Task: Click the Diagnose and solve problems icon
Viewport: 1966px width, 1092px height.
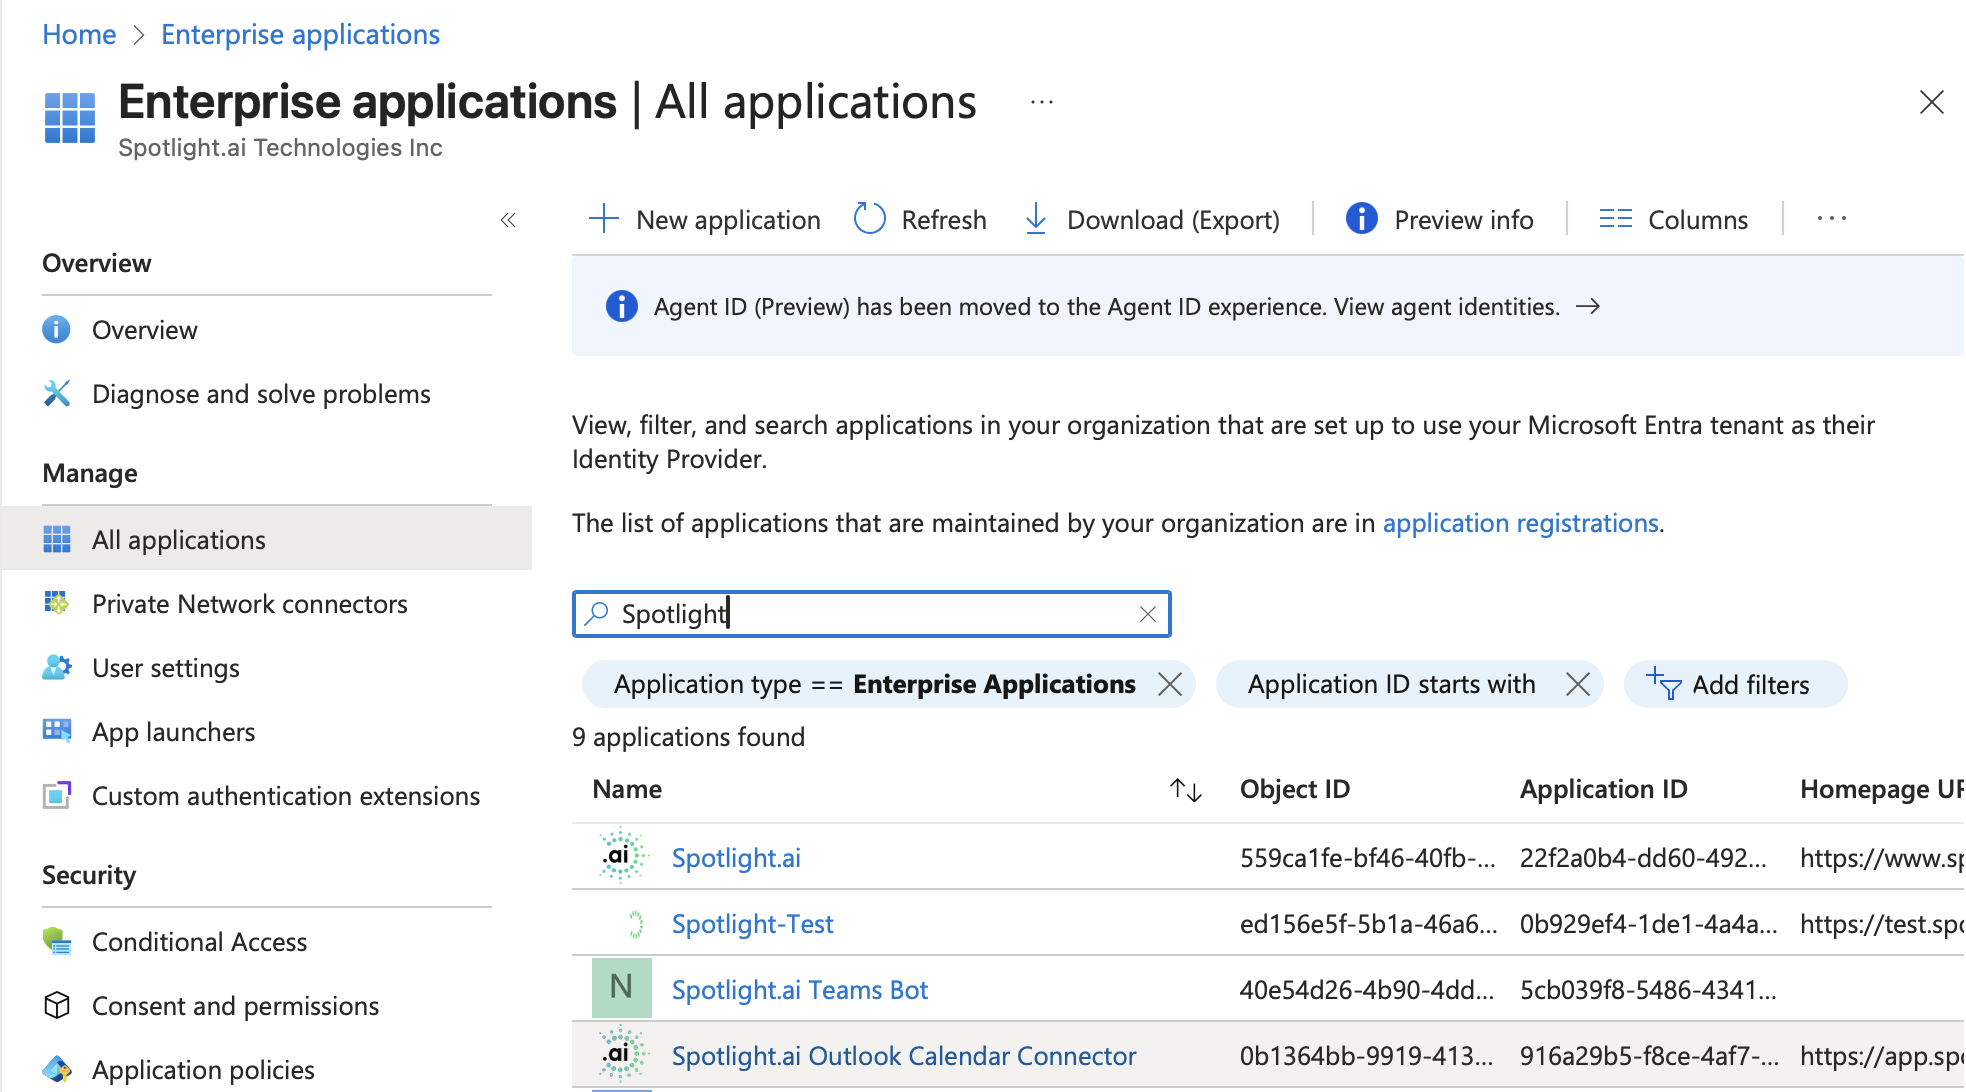Action: 57,394
